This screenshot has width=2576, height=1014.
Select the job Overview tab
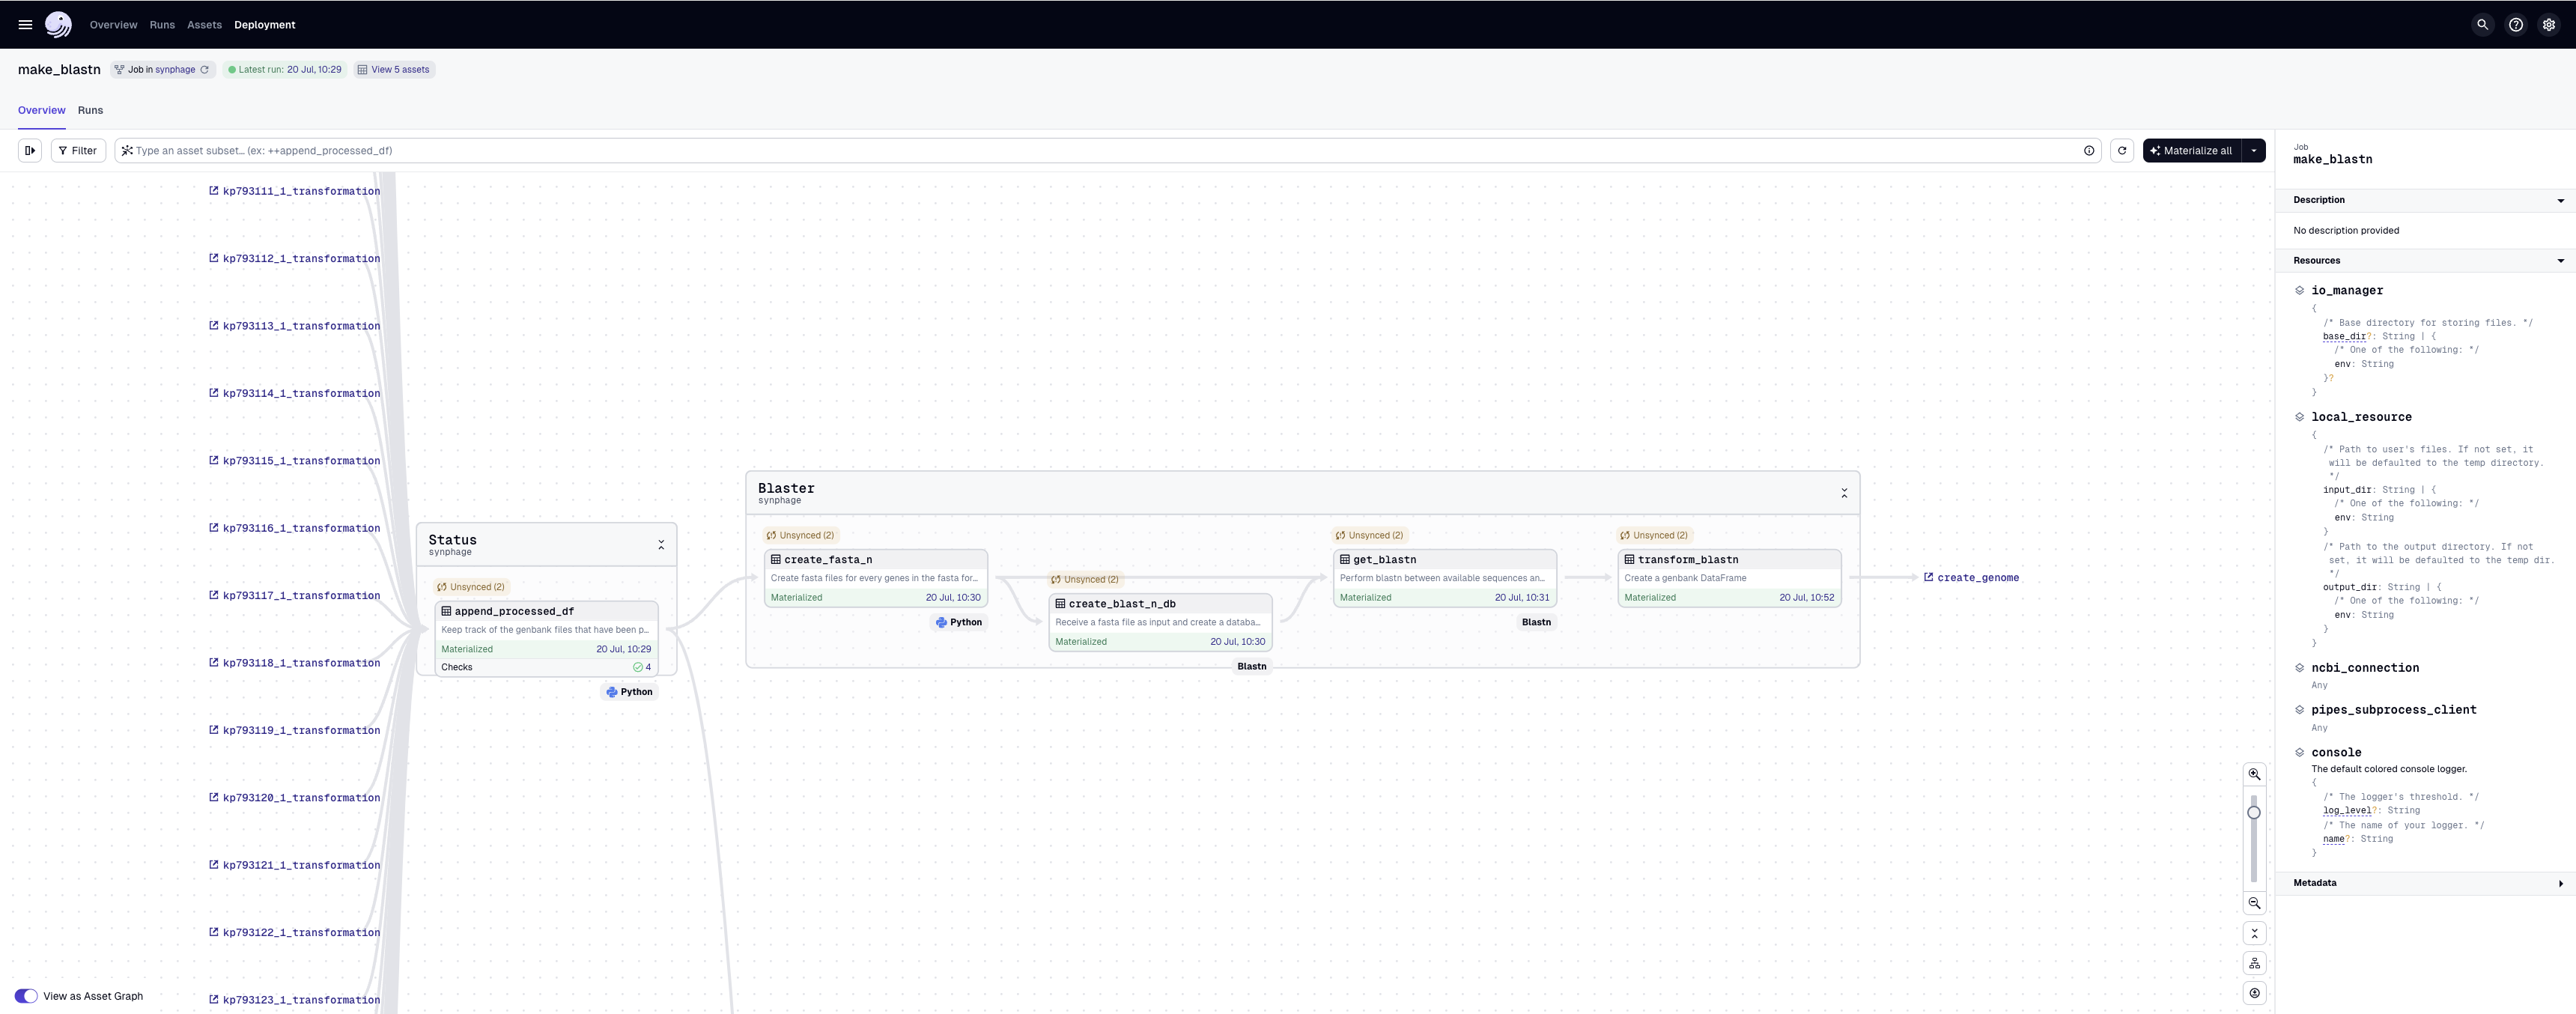41,110
